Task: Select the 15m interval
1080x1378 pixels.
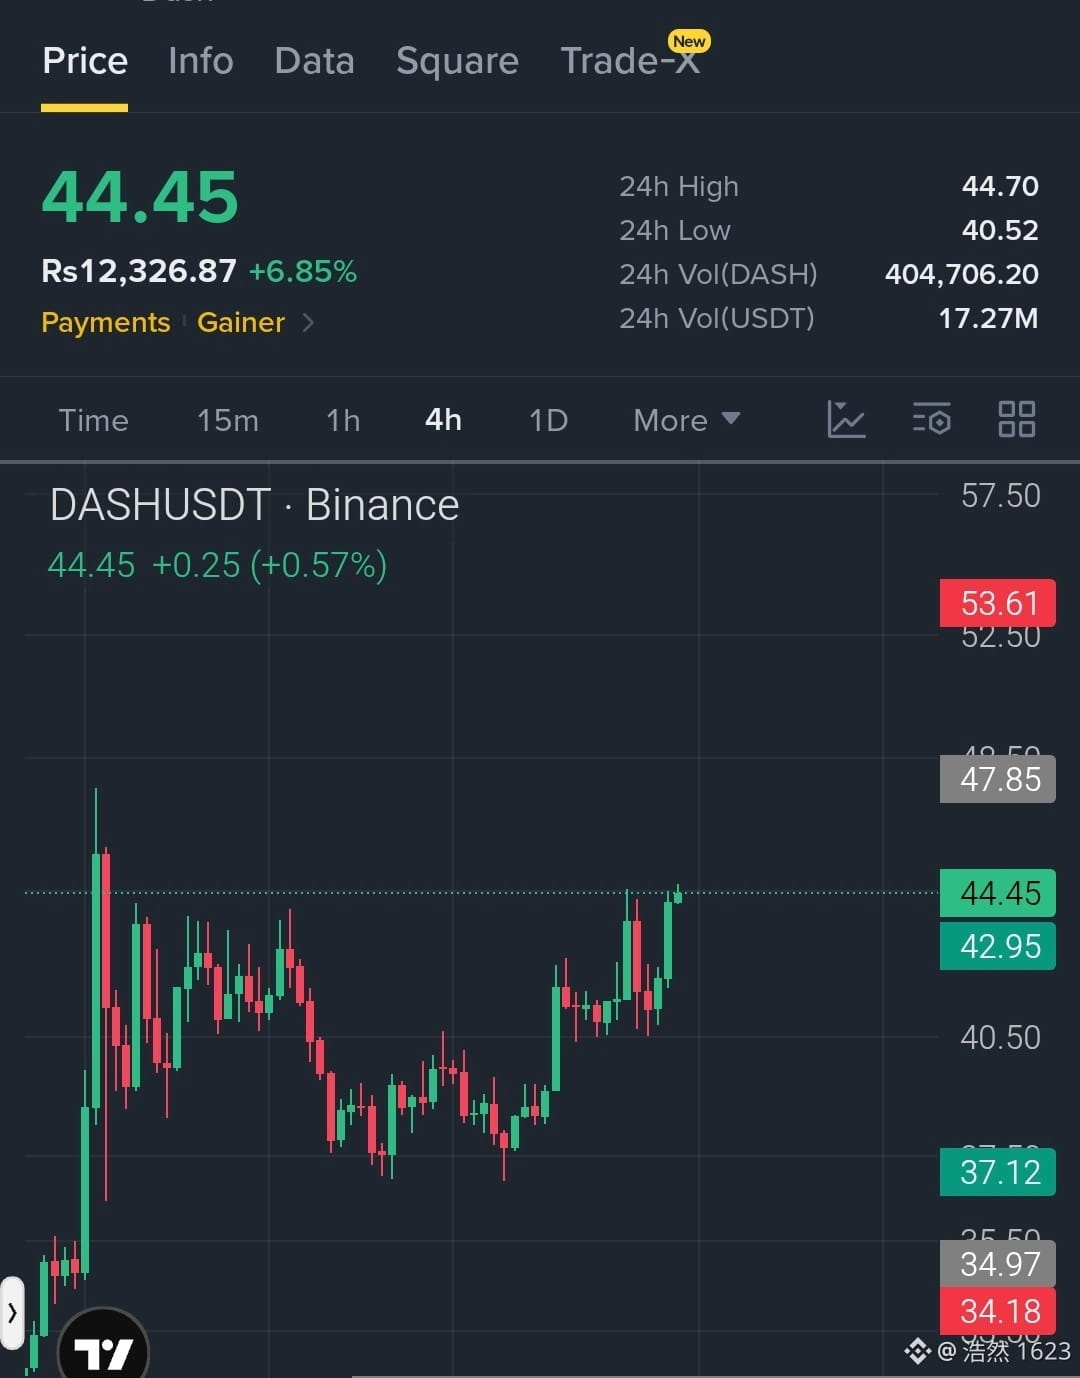Action: [x=228, y=420]
